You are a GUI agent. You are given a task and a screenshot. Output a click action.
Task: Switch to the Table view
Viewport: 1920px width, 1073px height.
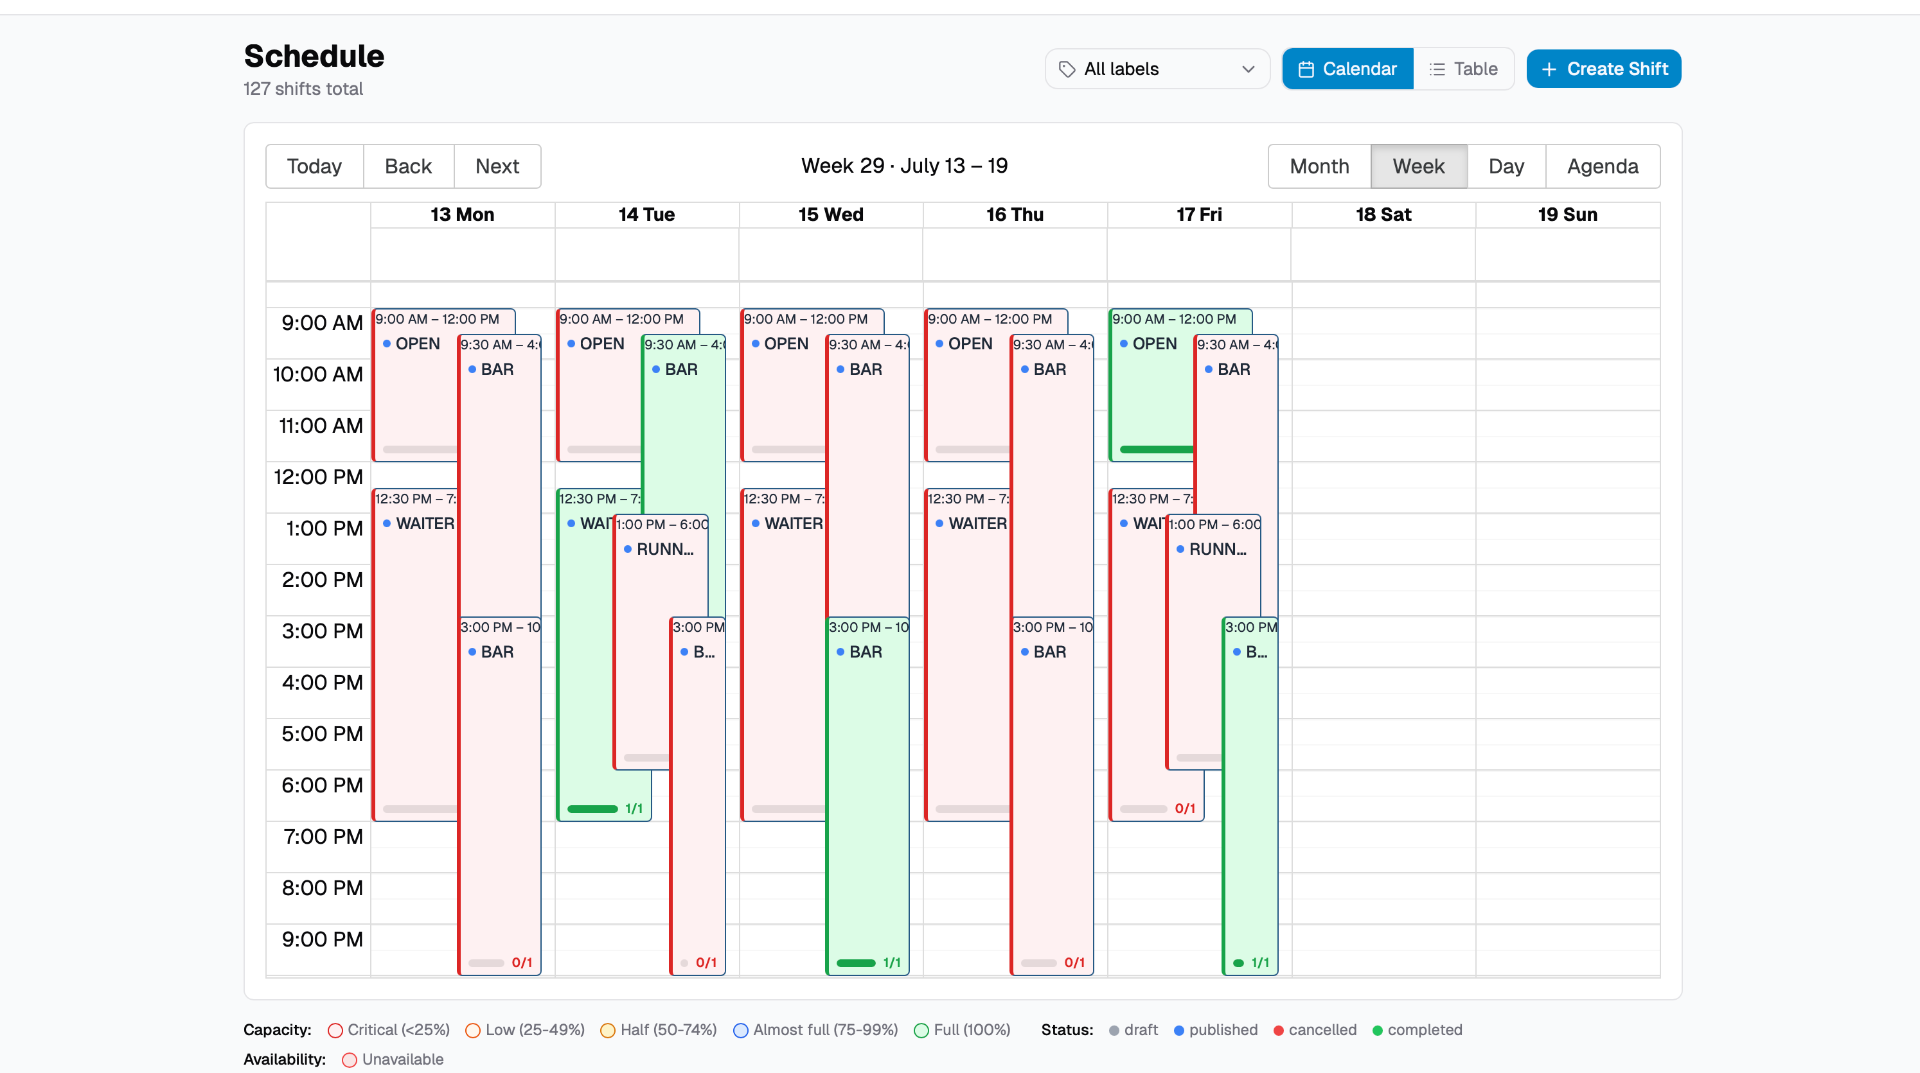pos(1463,69)
